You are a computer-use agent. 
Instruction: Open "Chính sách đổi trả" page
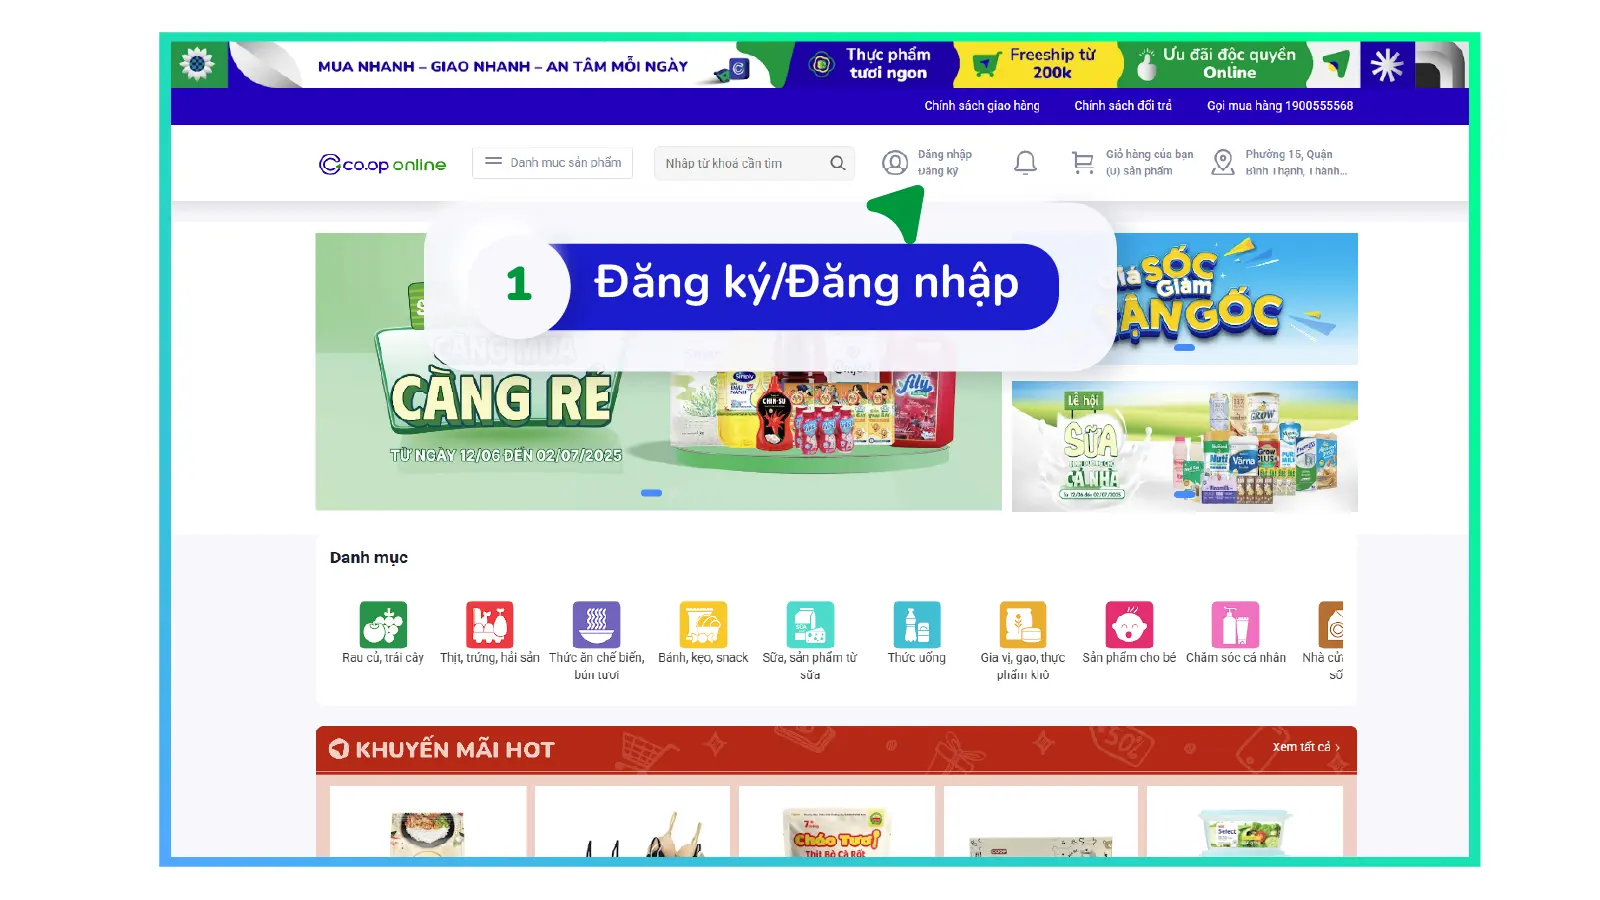1122,105
